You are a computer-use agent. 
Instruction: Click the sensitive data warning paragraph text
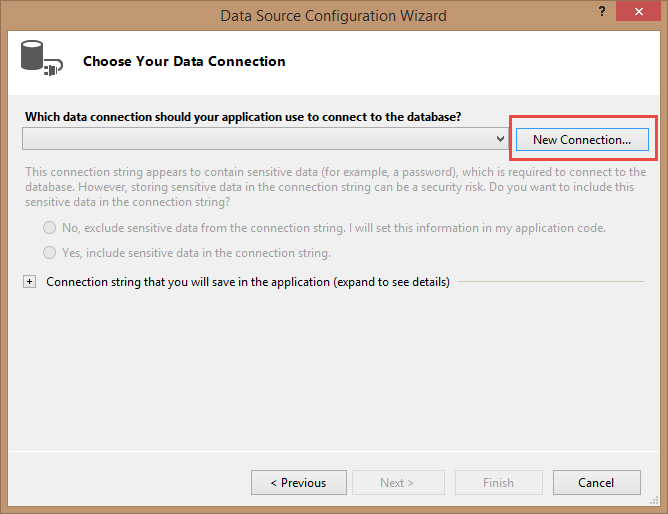coord(336,187)
